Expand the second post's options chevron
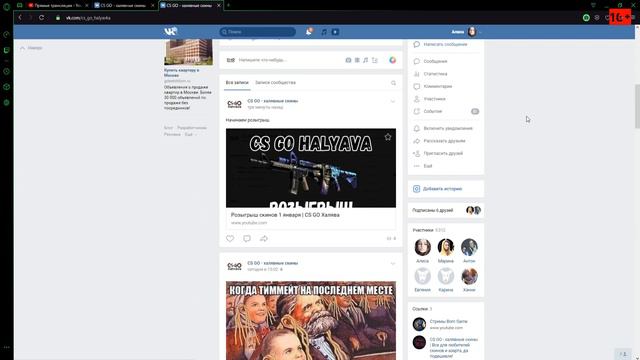Image resolution: width=640 pixels, height=360 pixels. point(393,264)
